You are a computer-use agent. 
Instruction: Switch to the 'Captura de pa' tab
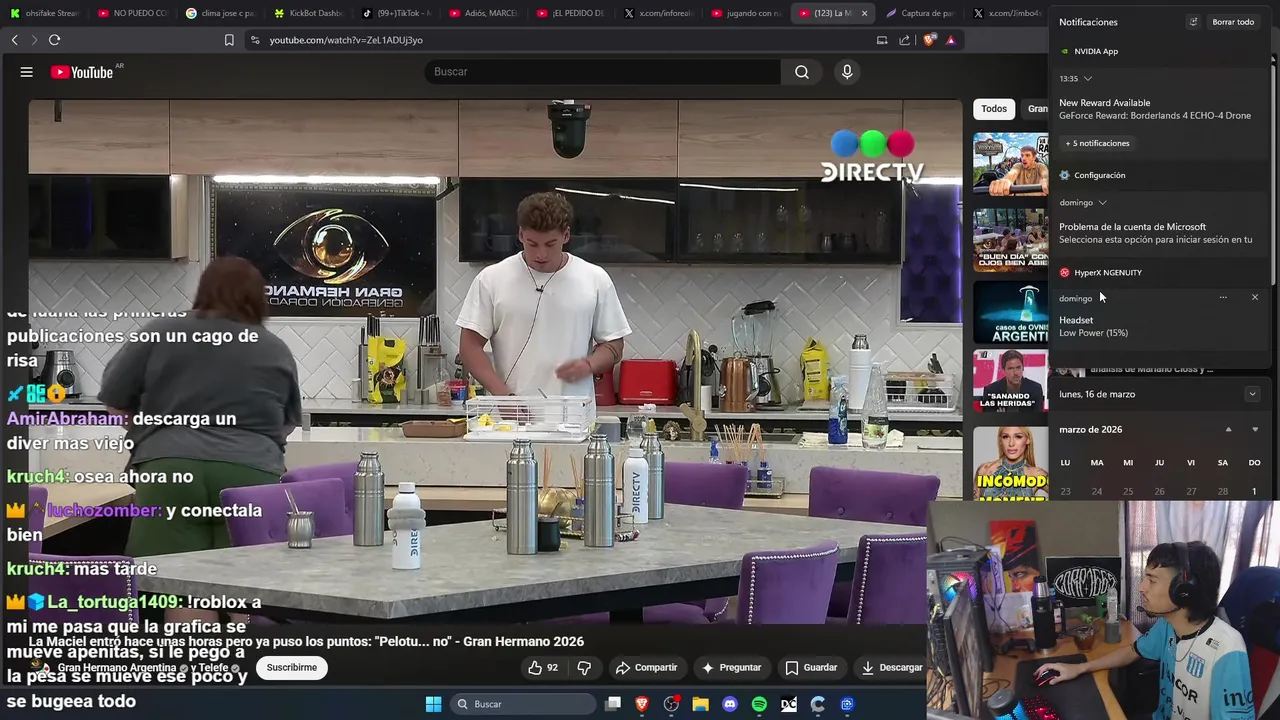coord(920,13)
